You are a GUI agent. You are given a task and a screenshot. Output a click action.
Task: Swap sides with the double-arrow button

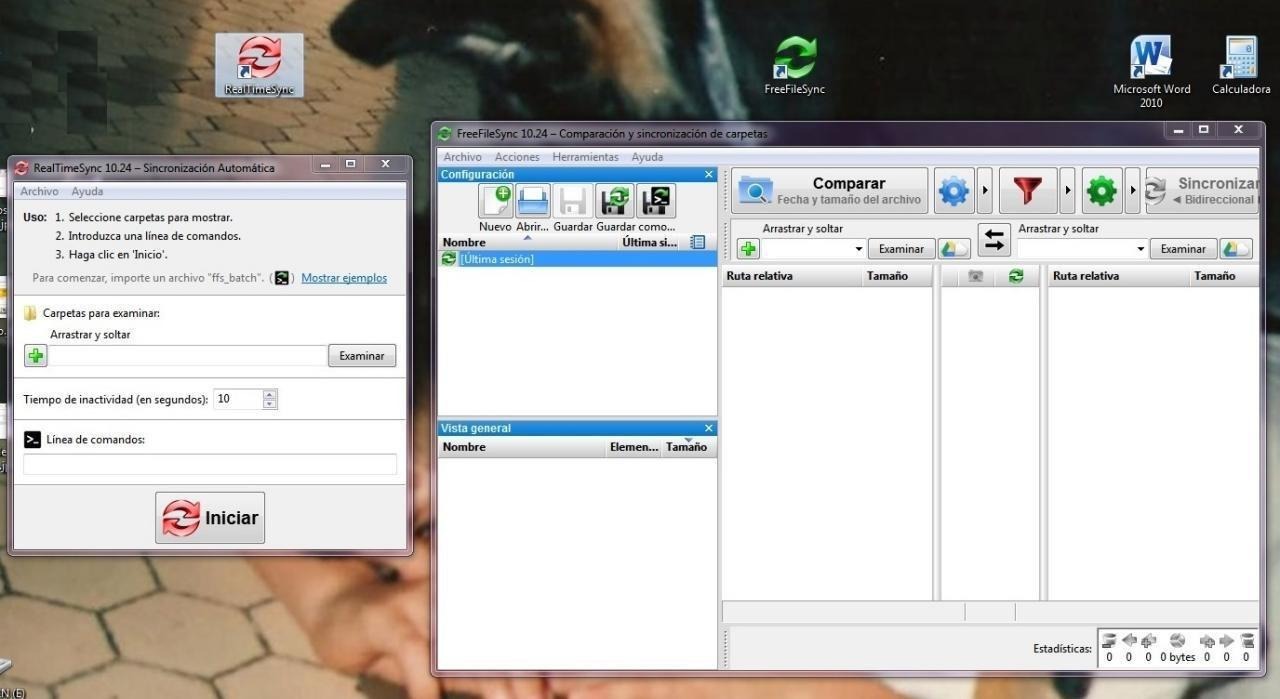(x=994, y=240)
